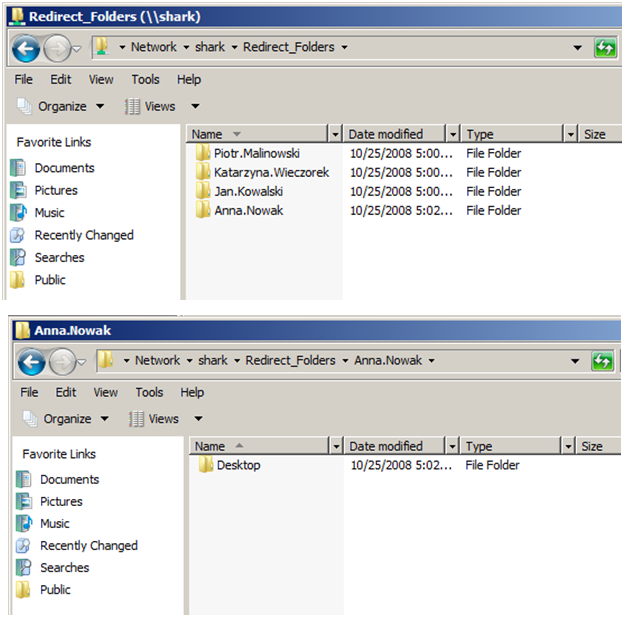This screenshot has width=625, height=617.
Task: Click File Folder type cell of Desktop row
Action: (x=492, y=465)
